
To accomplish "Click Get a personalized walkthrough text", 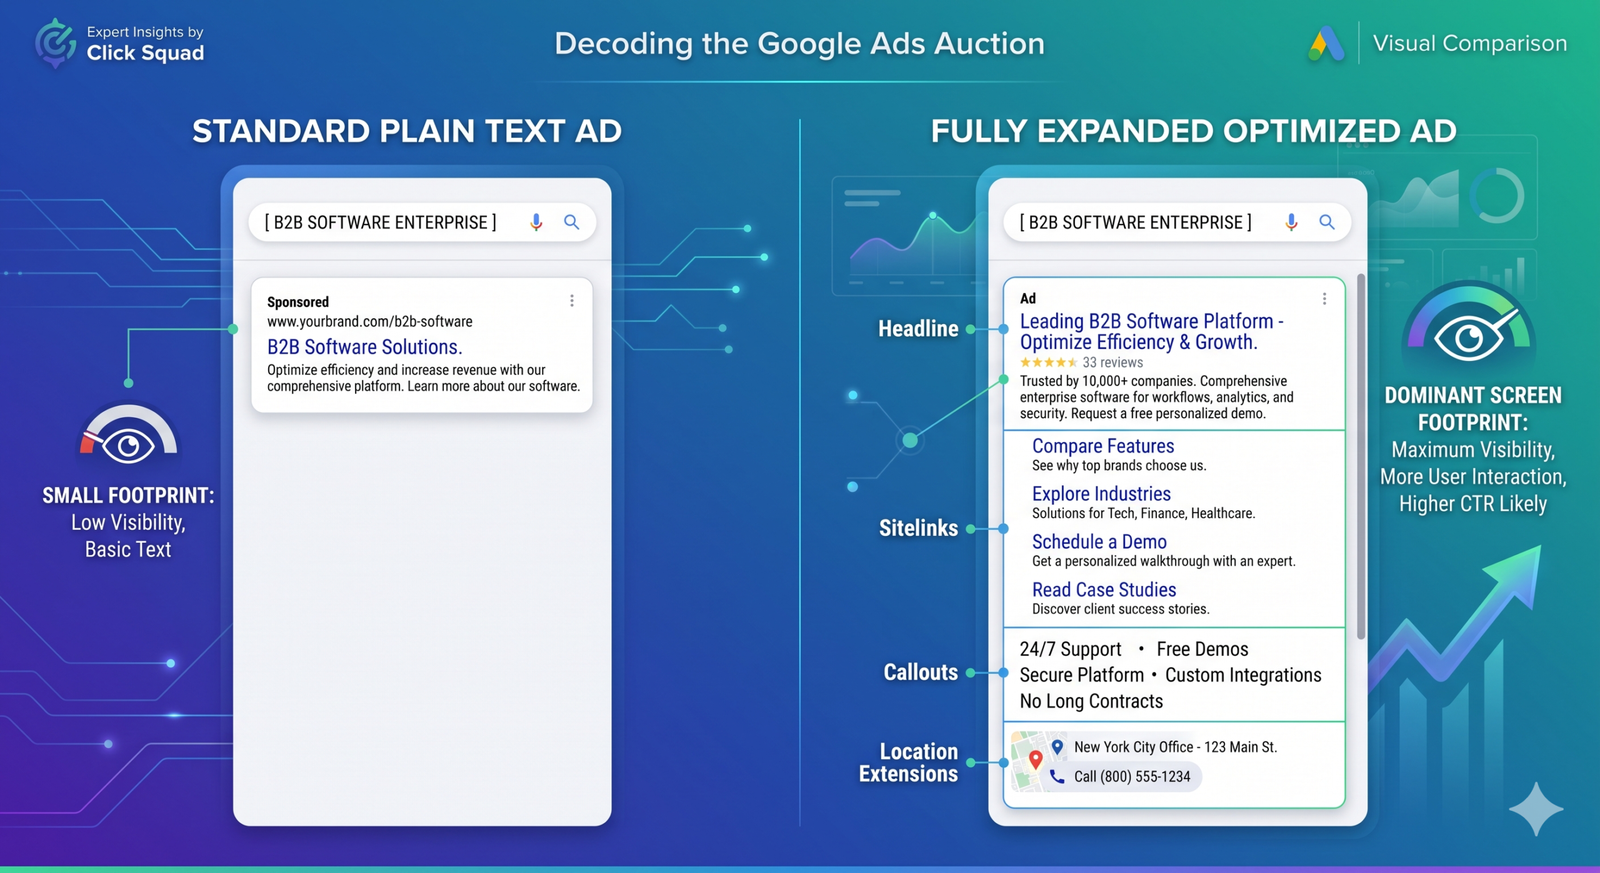I will click(x=1163, y=562).
